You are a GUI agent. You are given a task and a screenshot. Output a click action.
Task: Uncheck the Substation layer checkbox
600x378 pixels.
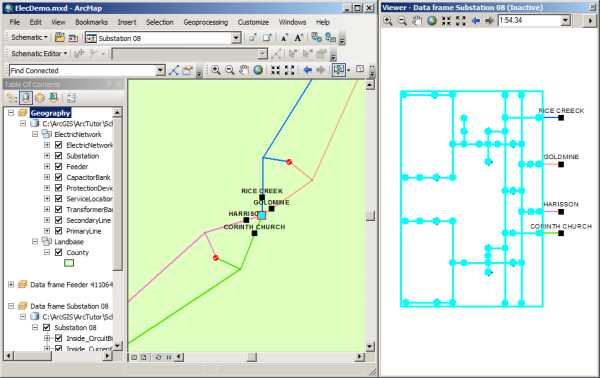(x=59, y=156)
